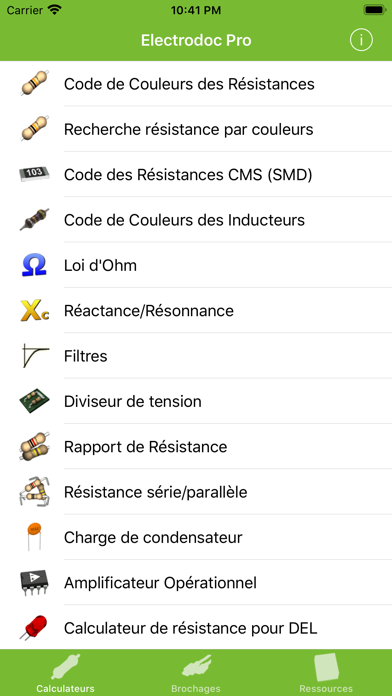Viewport: 392px width, 696px height.
Task: Switch to the Ressources tab
Action: tap(326, 673)
